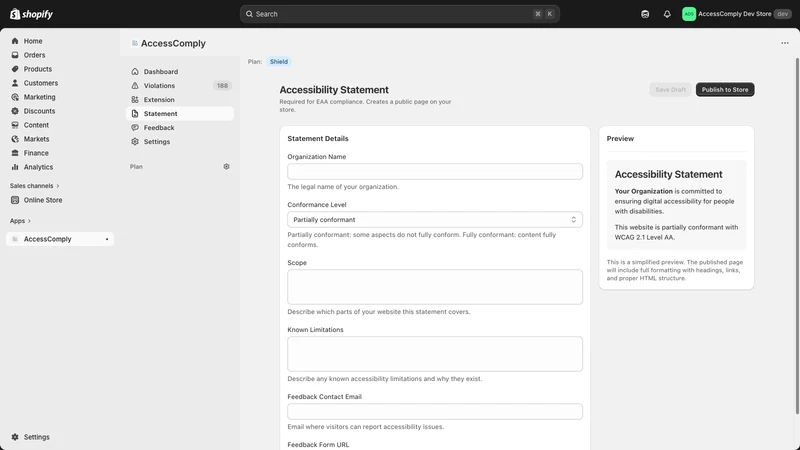Click the Dashboard house icon
Image resolution: width=800 pixels, height=450 pixels.
135,71
